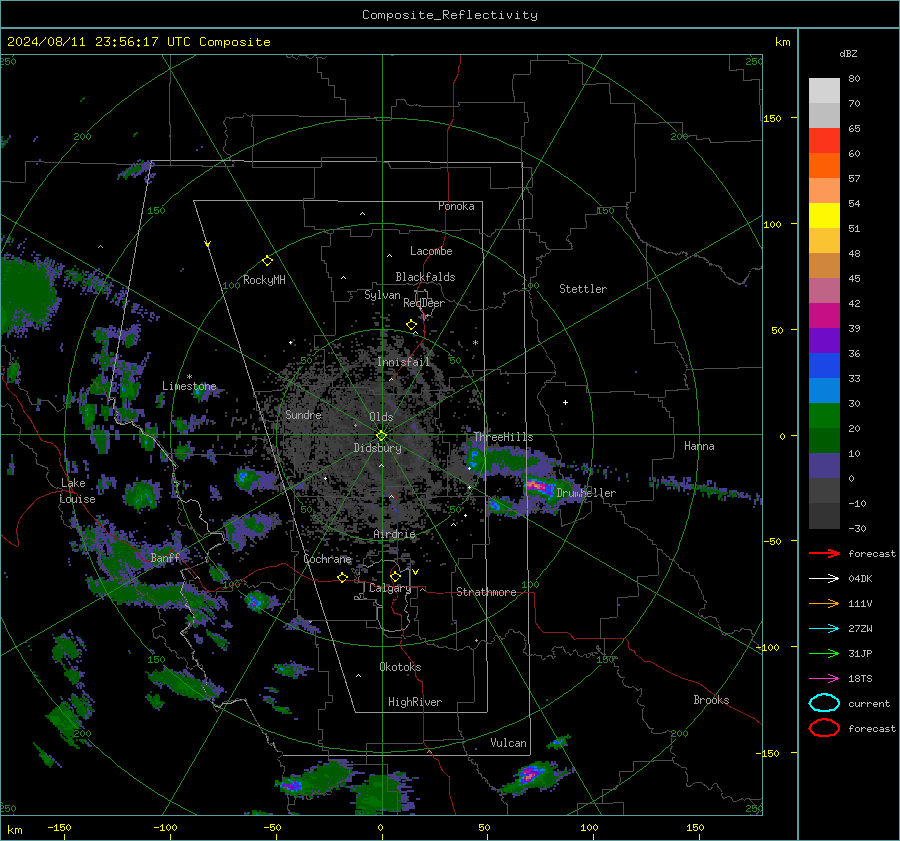Click the magenta 18TS arrow legend icon
900x841 pixels.
coord(824,679)
